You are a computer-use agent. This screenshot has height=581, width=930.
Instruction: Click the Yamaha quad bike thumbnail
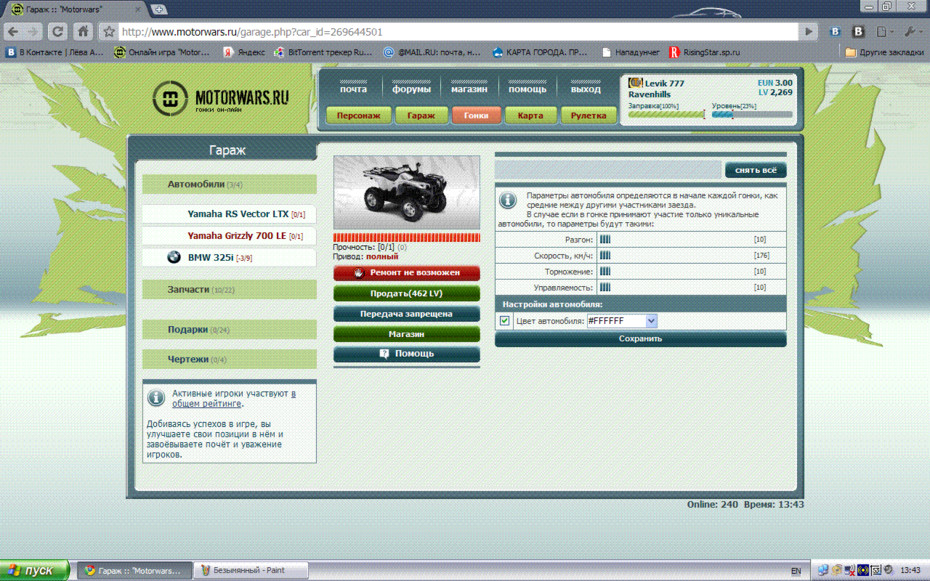406,192
